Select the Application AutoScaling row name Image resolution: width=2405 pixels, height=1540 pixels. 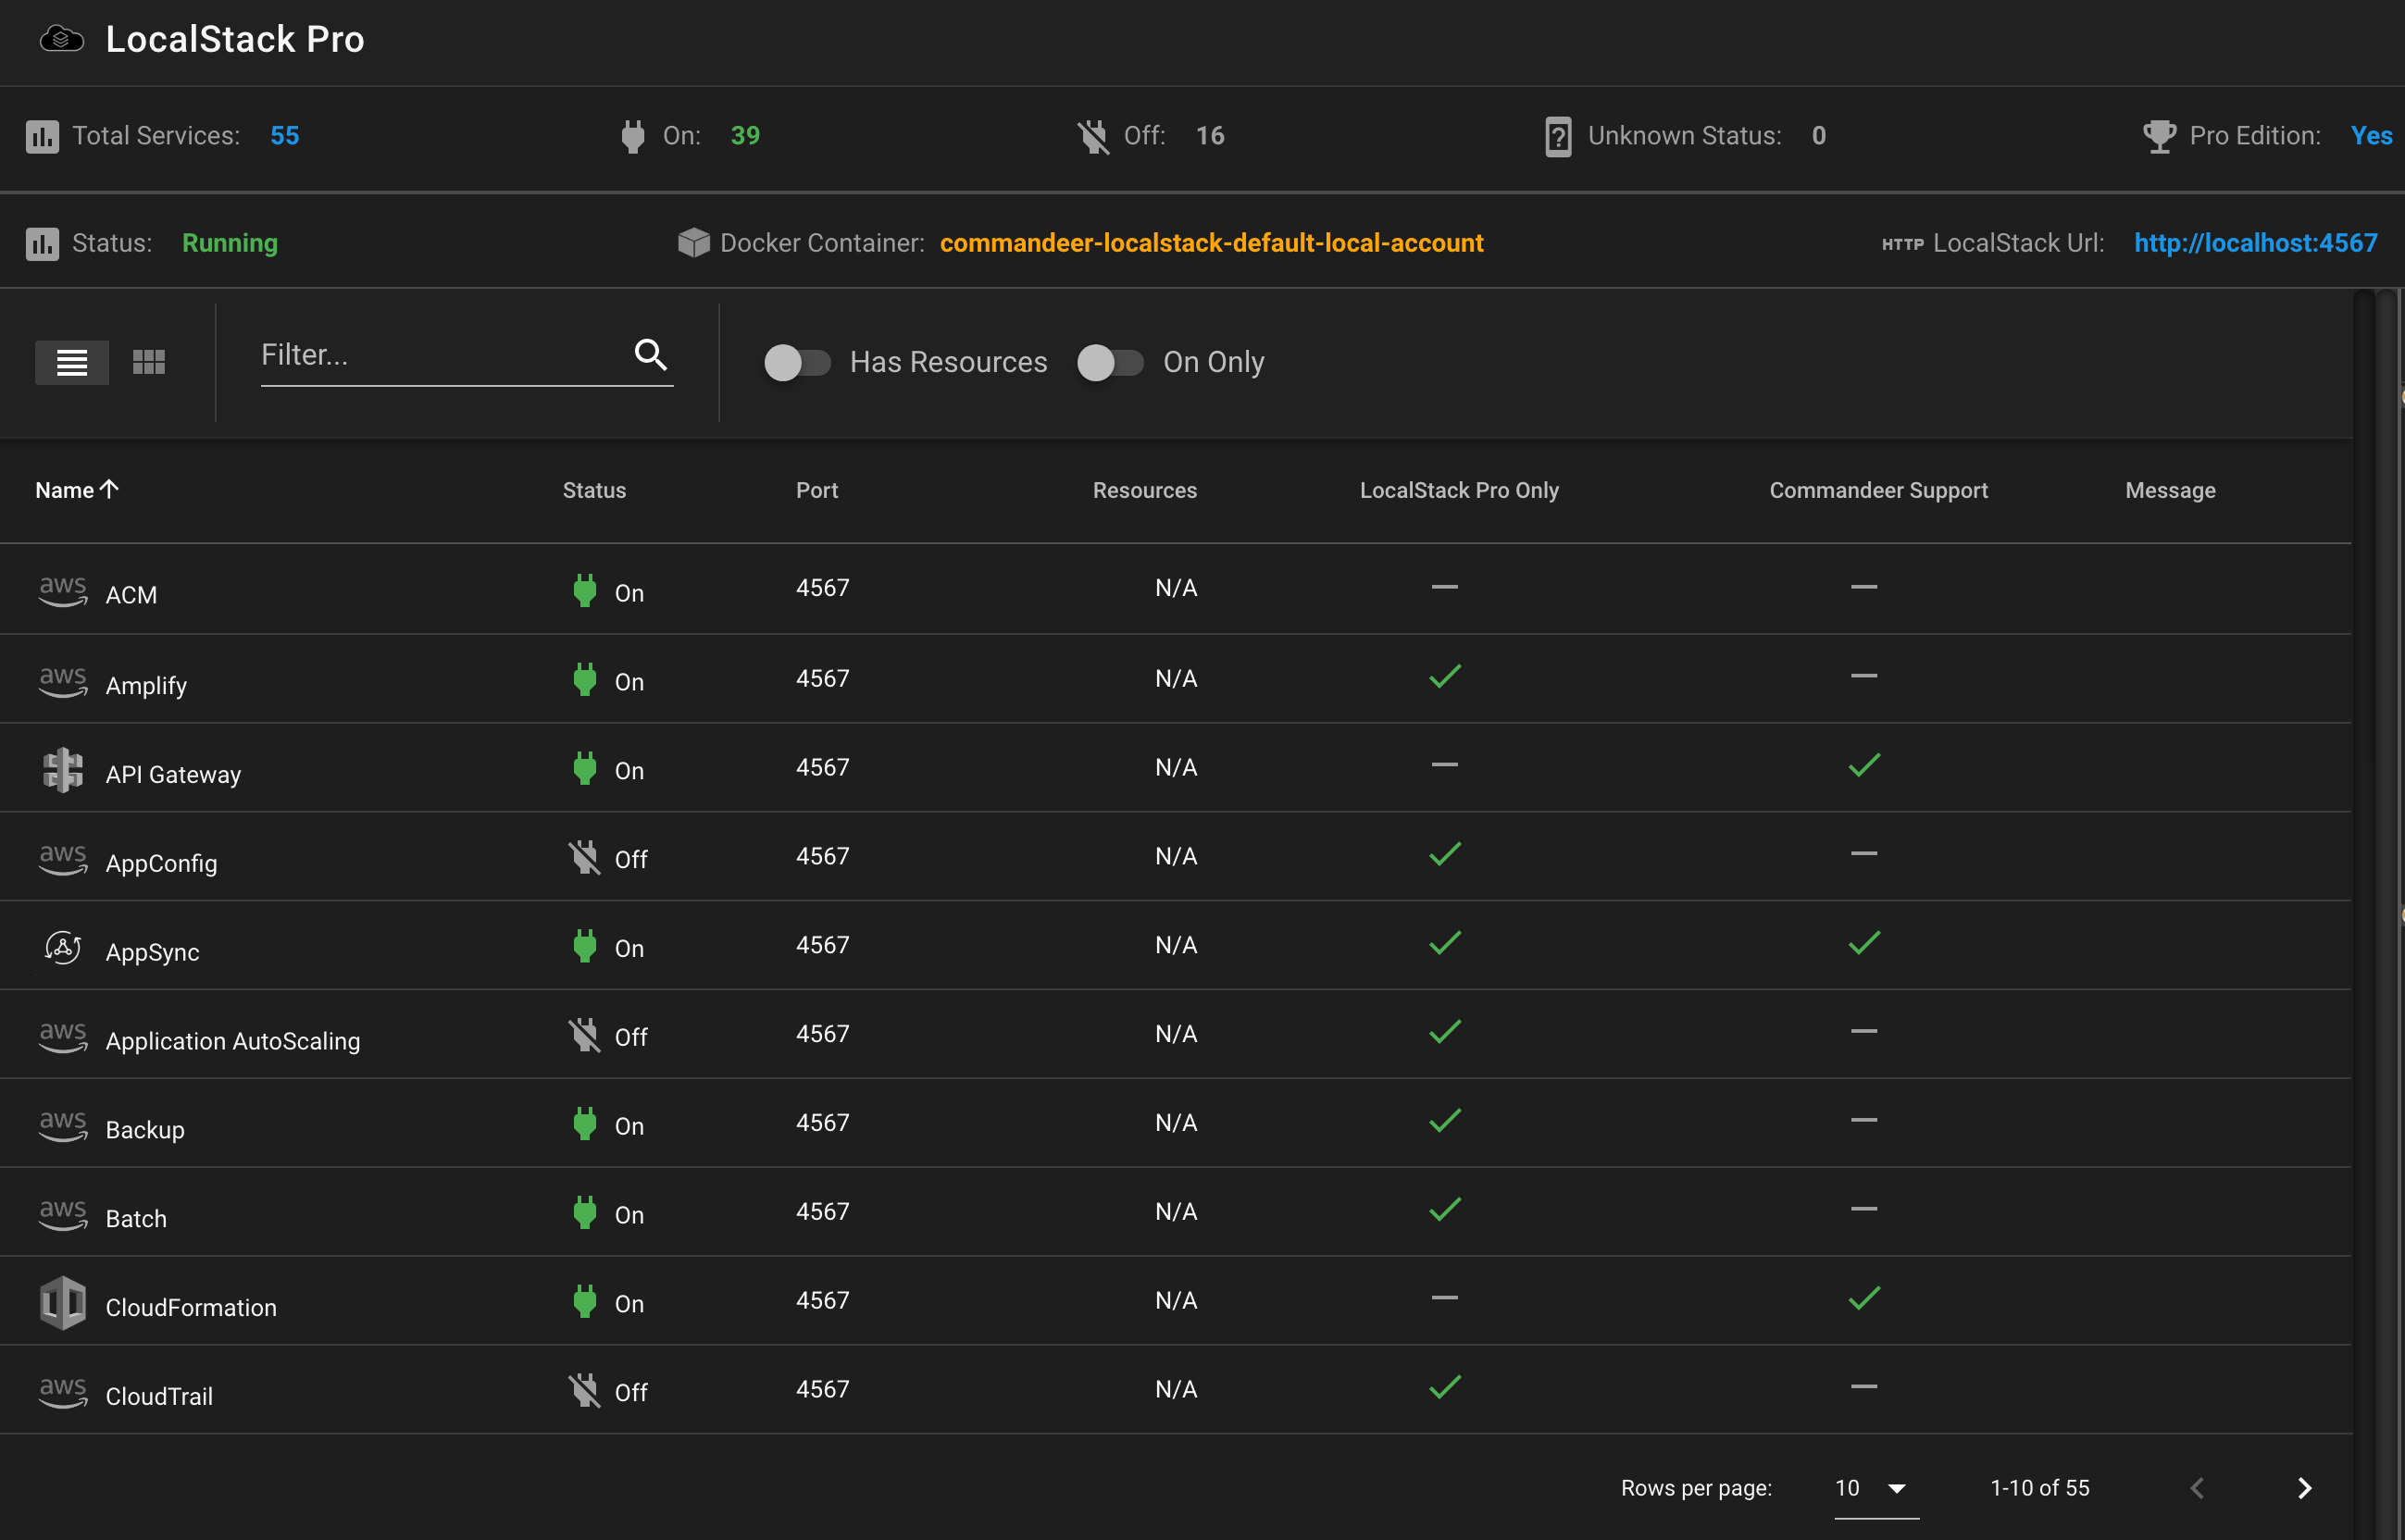click(233, 1041)
